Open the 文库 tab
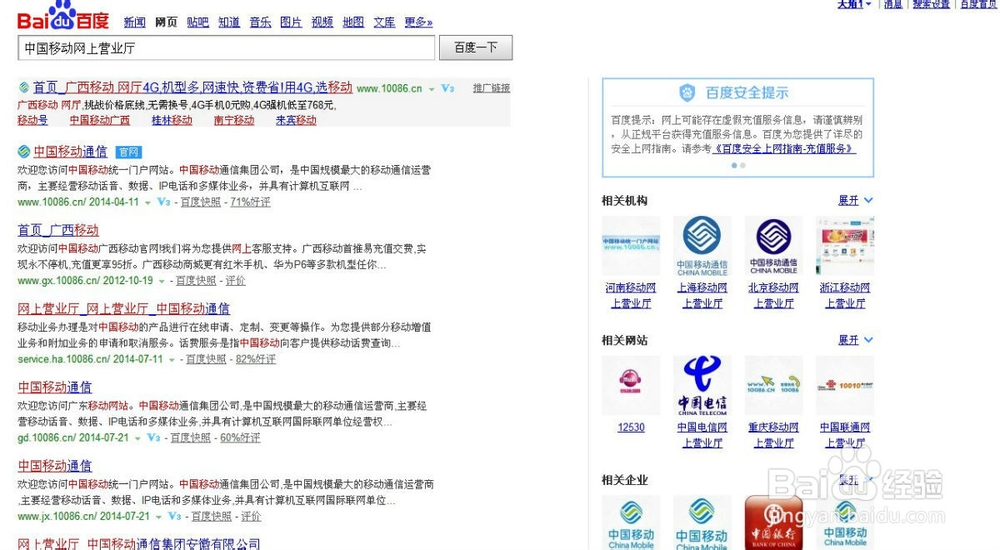This screenshot has height=550, width=1000. click(x=385, y=22)
